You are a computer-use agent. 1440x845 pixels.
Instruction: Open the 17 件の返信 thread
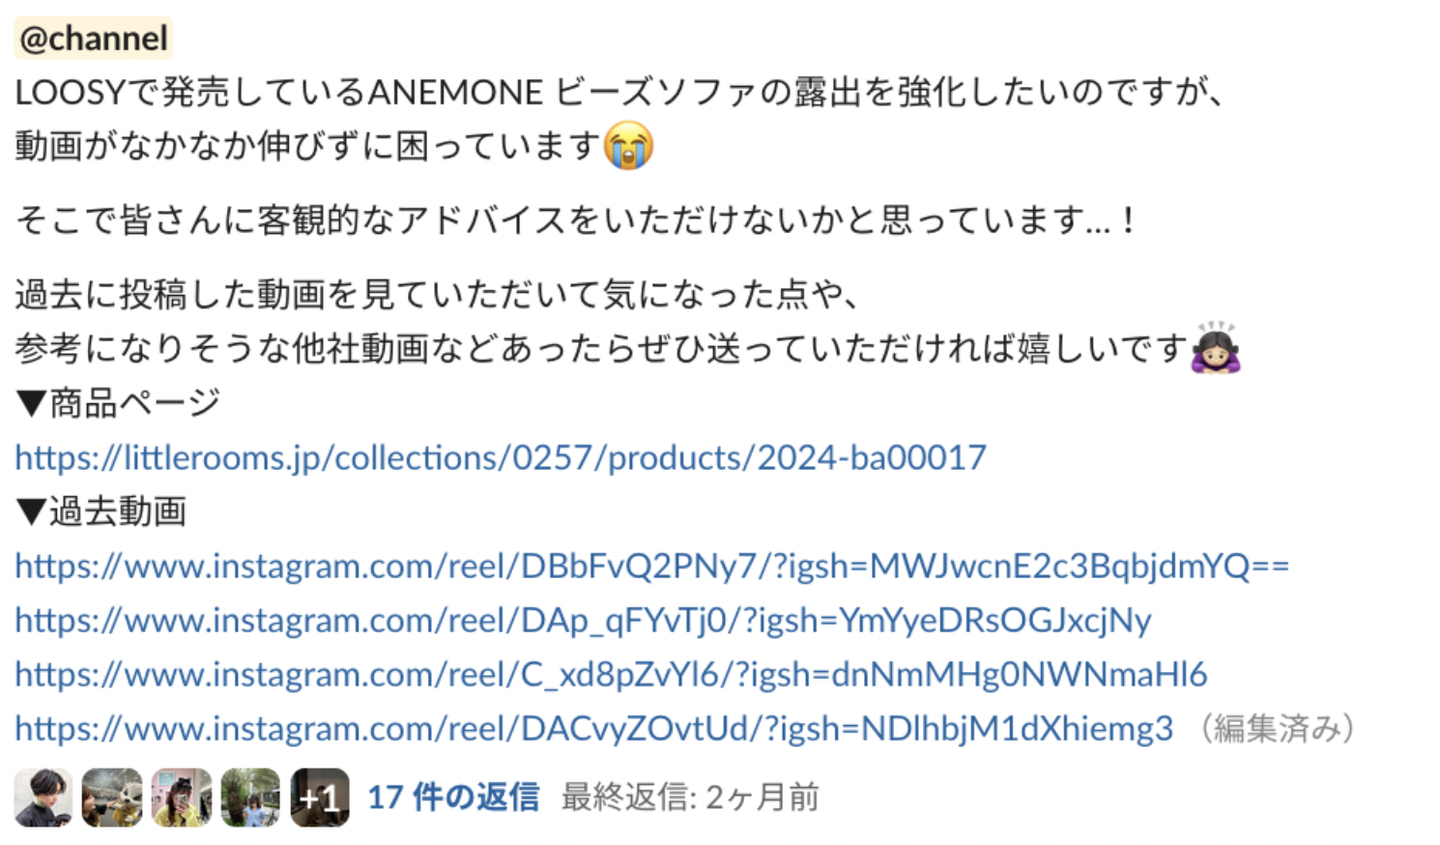(453, 797)
